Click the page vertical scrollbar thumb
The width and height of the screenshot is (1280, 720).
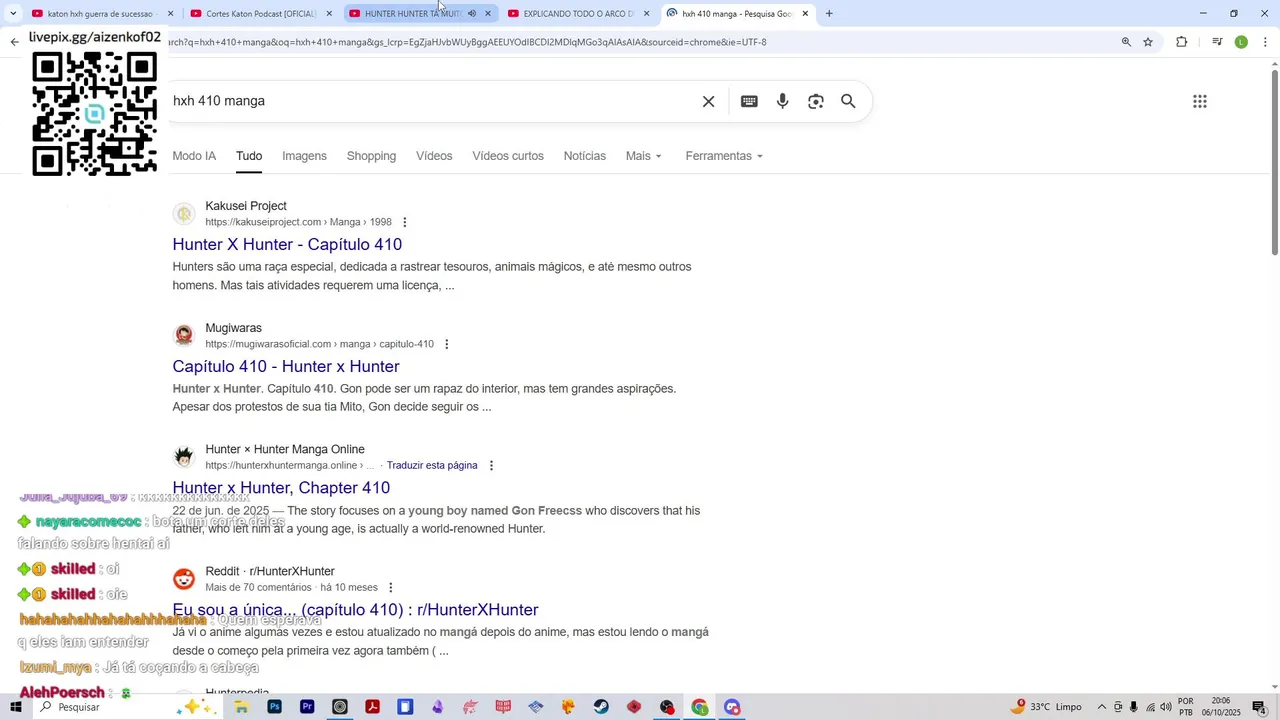click(x=1274, y=160)
